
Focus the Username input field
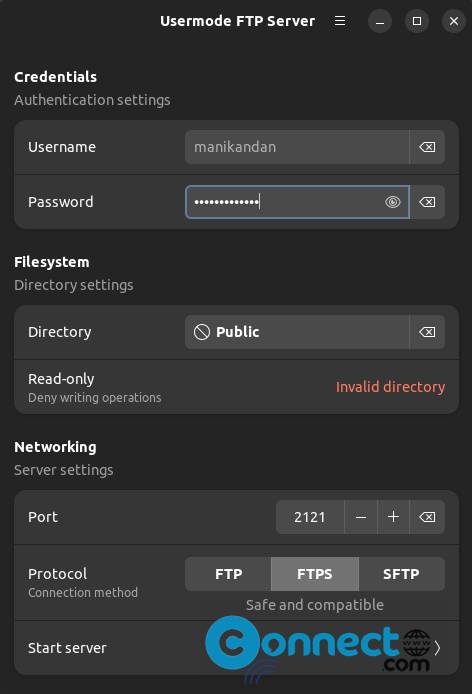click(297, 147)
